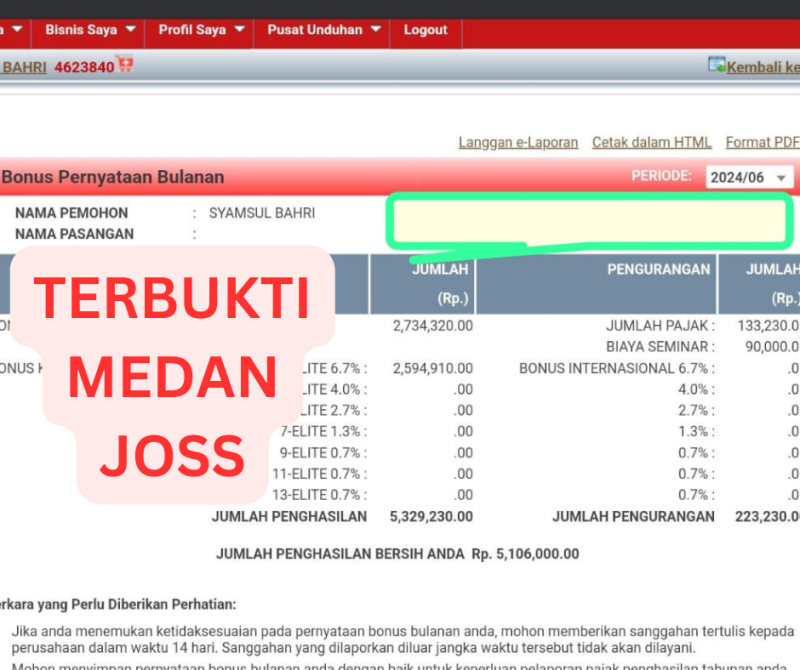Click the member number 4623840
The image size is (800, 670).
click(x=84, y=67)
